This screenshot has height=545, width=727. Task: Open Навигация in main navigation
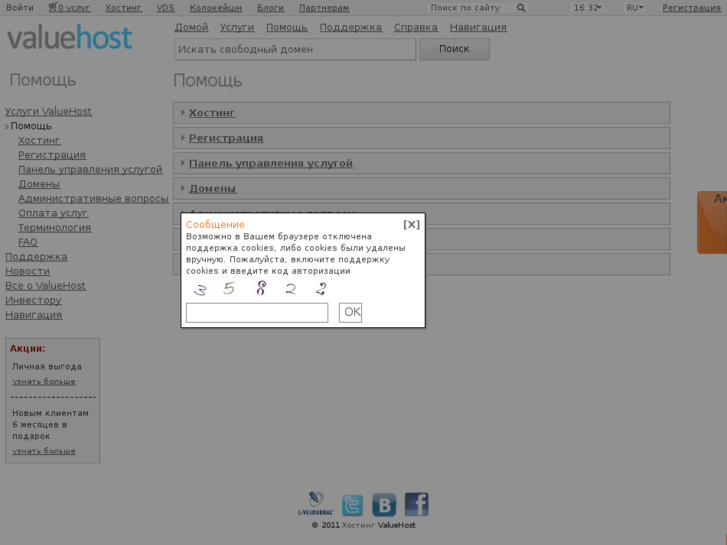[x=478, y=27]
